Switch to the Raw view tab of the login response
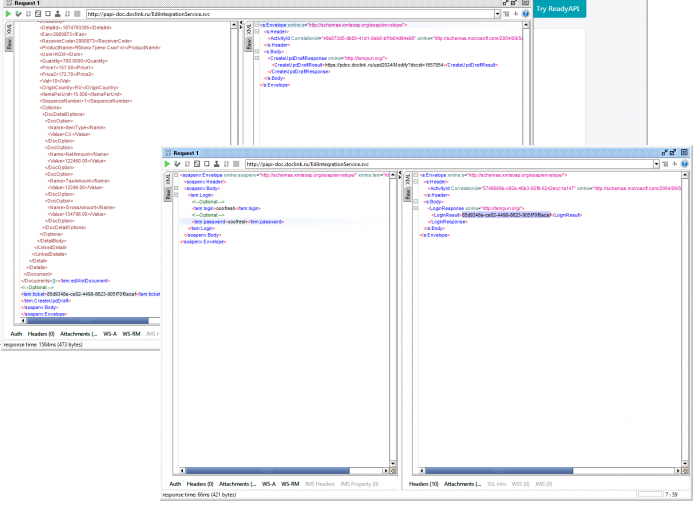This screenshot has width=700, height=512. [408, 194]
